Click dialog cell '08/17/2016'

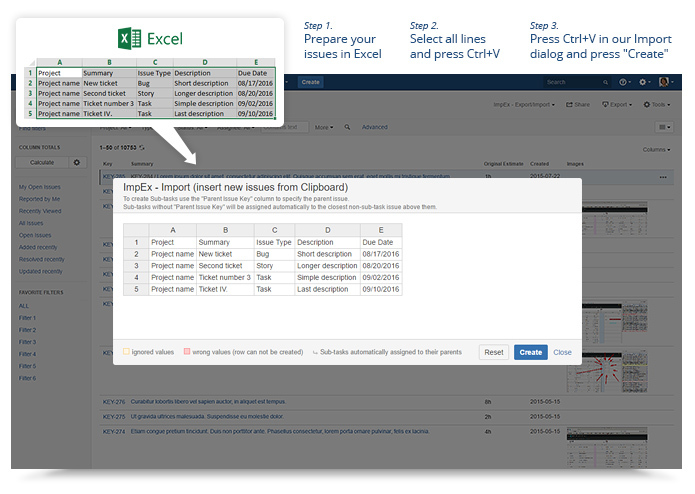381,254
